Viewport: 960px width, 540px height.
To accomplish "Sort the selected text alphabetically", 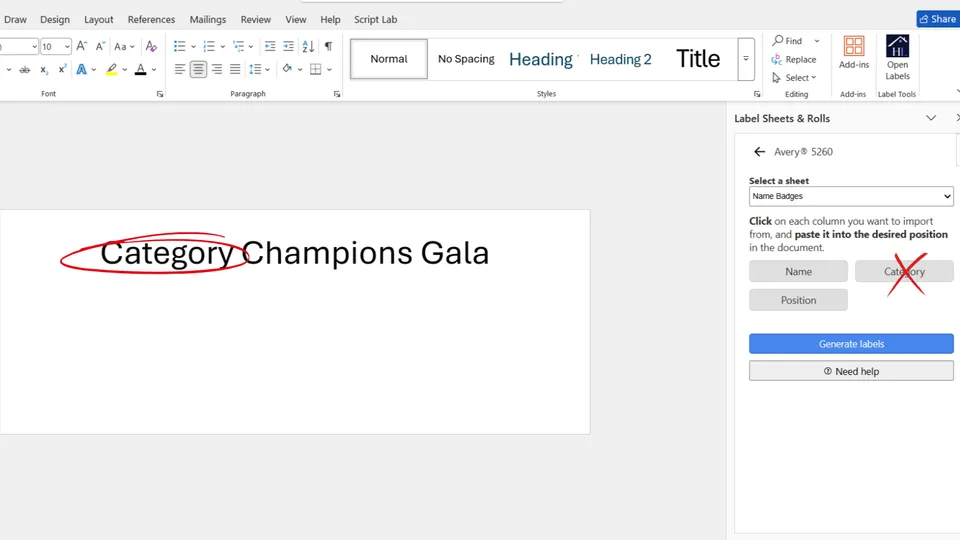I will (309, 46).
